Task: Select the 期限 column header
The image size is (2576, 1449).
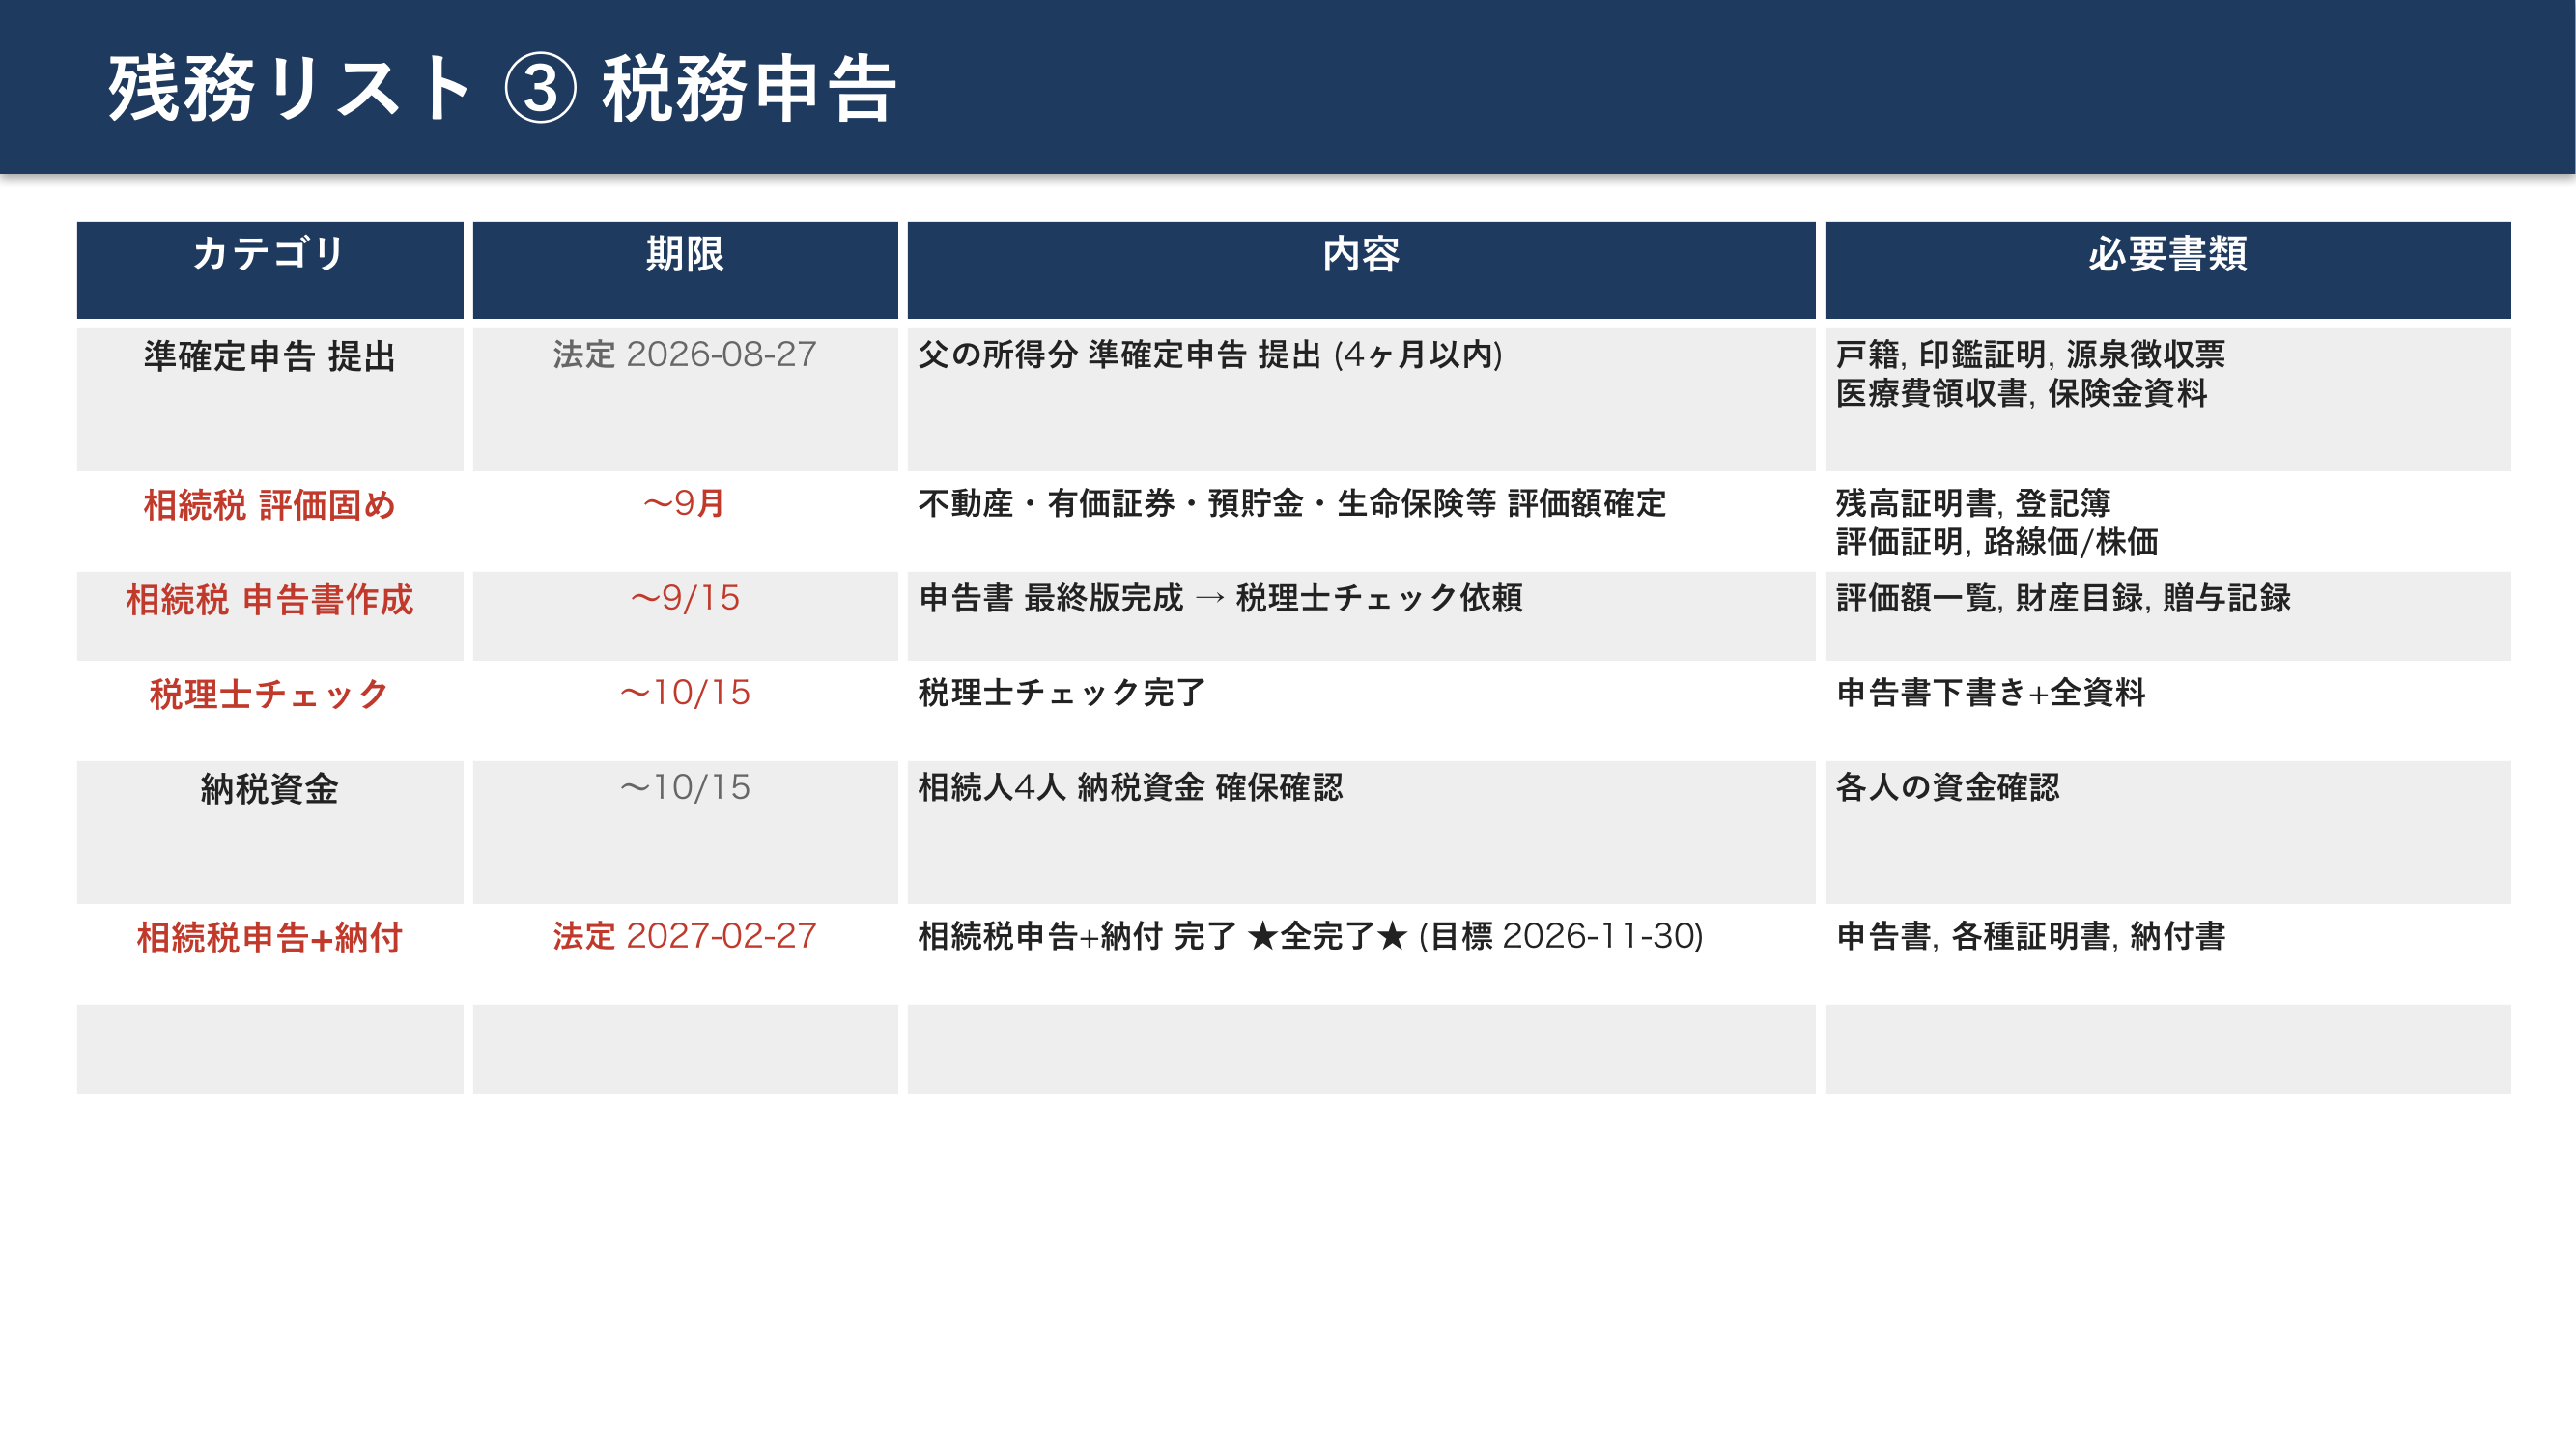Action: point(685,254)
